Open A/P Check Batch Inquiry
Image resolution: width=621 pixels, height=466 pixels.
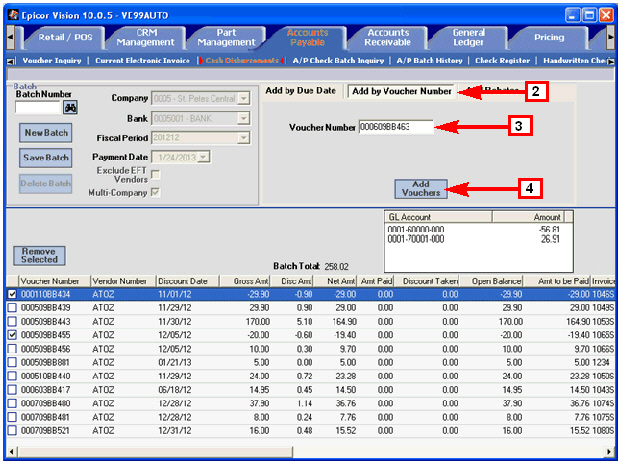pos(338,61)
